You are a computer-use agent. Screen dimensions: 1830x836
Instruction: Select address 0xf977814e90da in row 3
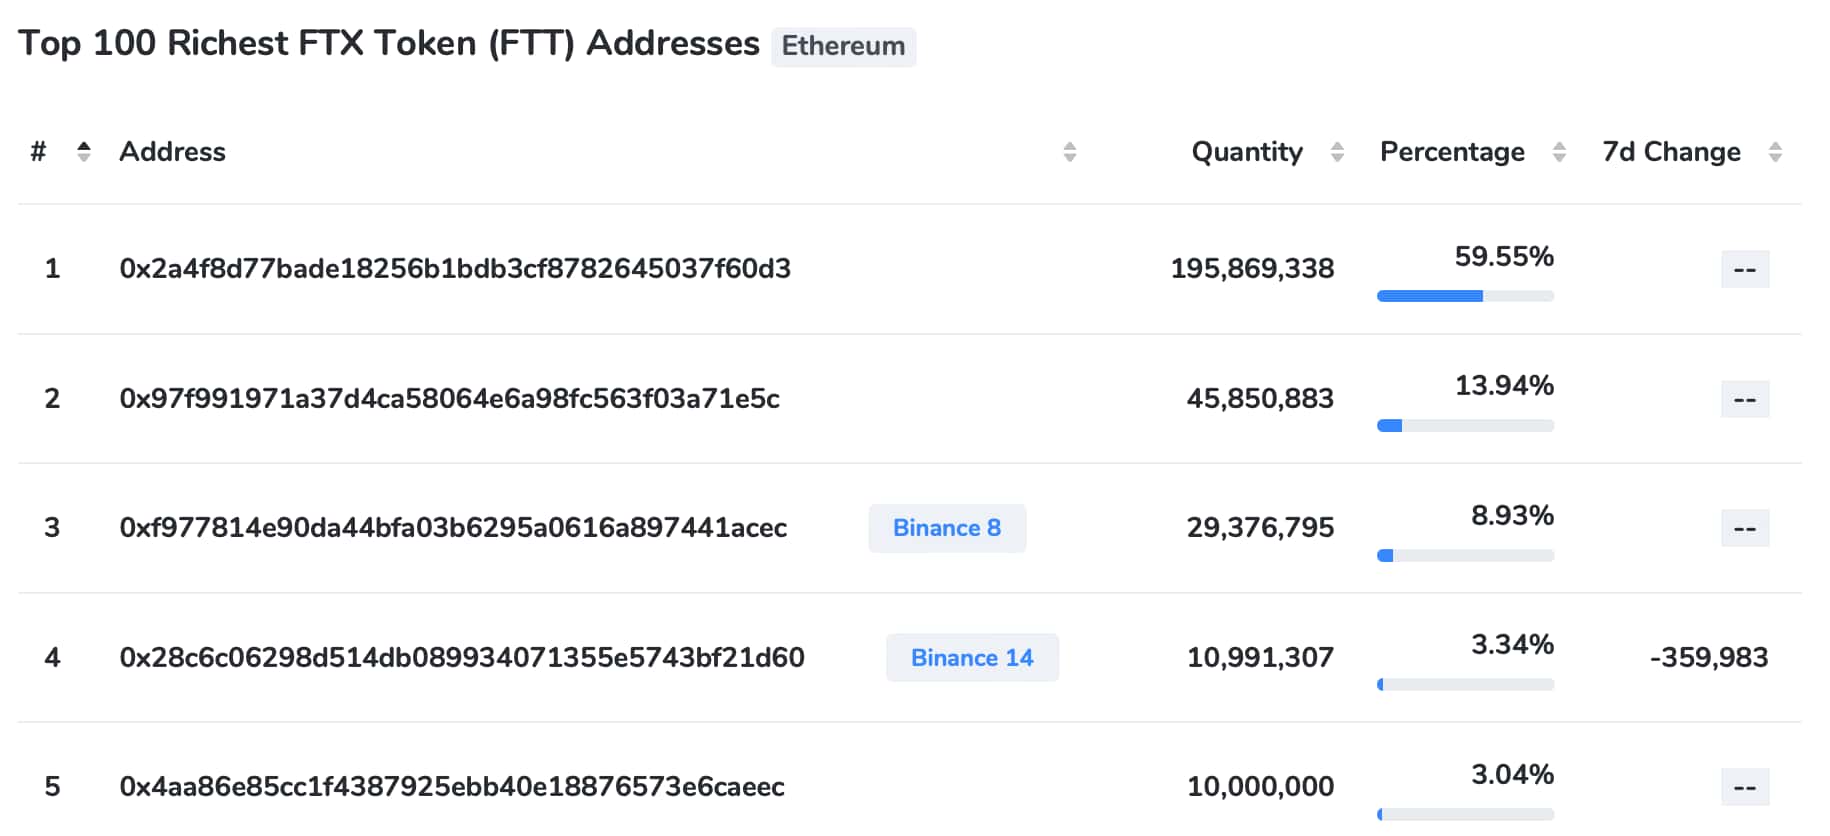point(453,528)
